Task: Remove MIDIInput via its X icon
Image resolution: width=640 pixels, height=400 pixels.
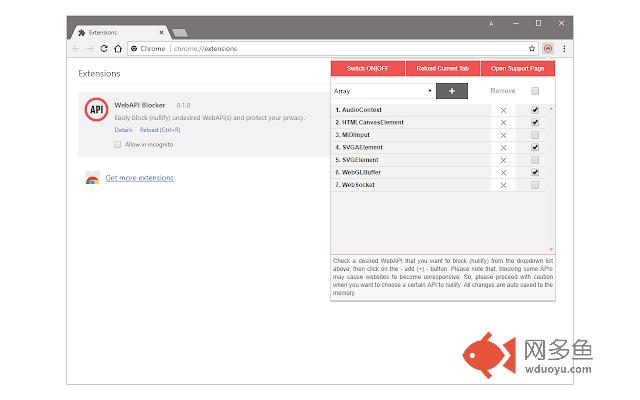Action: [503, 135]
